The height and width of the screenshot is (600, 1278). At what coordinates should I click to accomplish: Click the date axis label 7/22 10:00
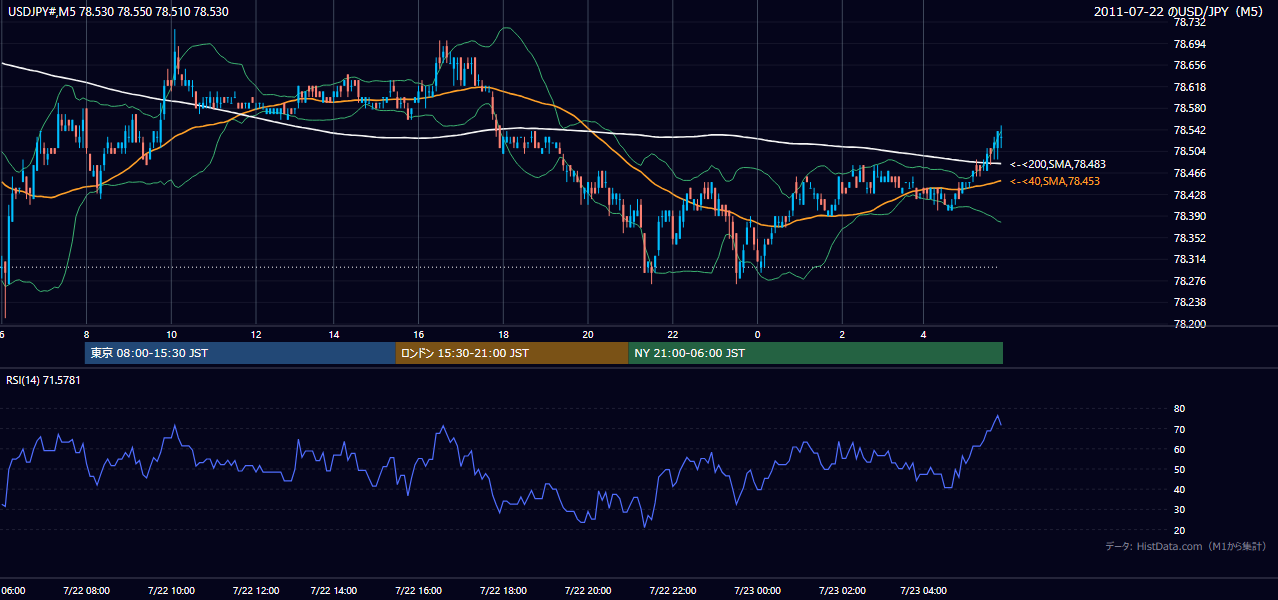pyautogui.click(x=170, y=590)
